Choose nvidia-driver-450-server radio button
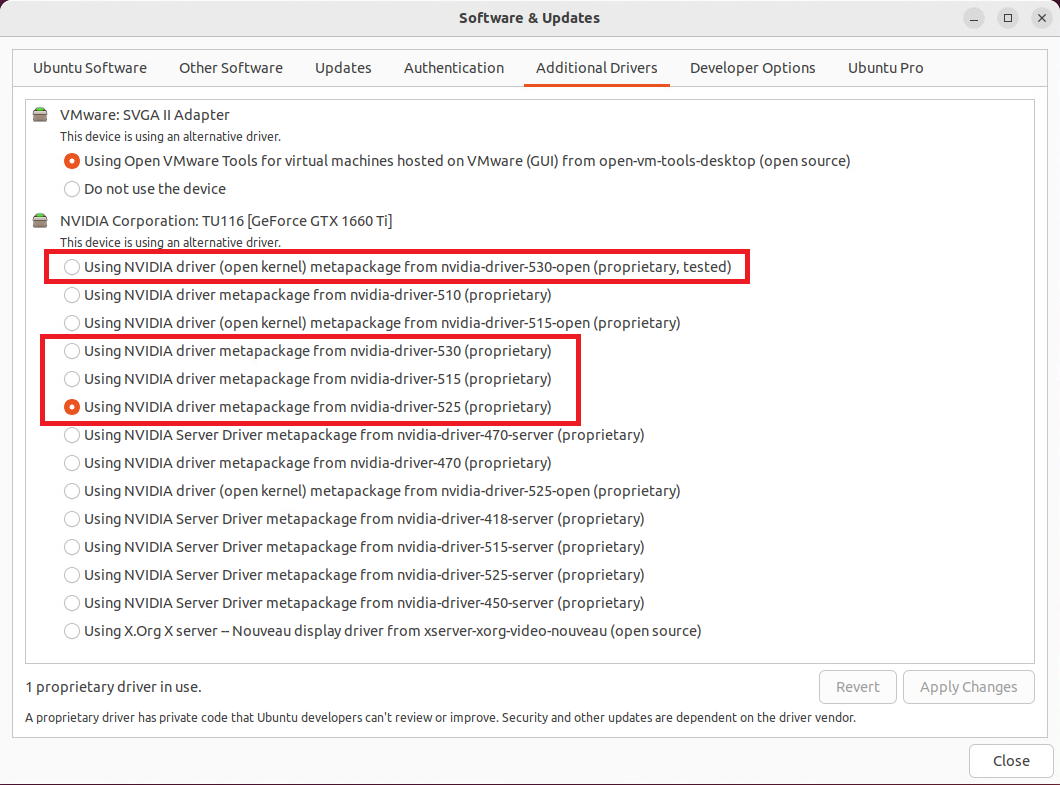 [72, 603]
